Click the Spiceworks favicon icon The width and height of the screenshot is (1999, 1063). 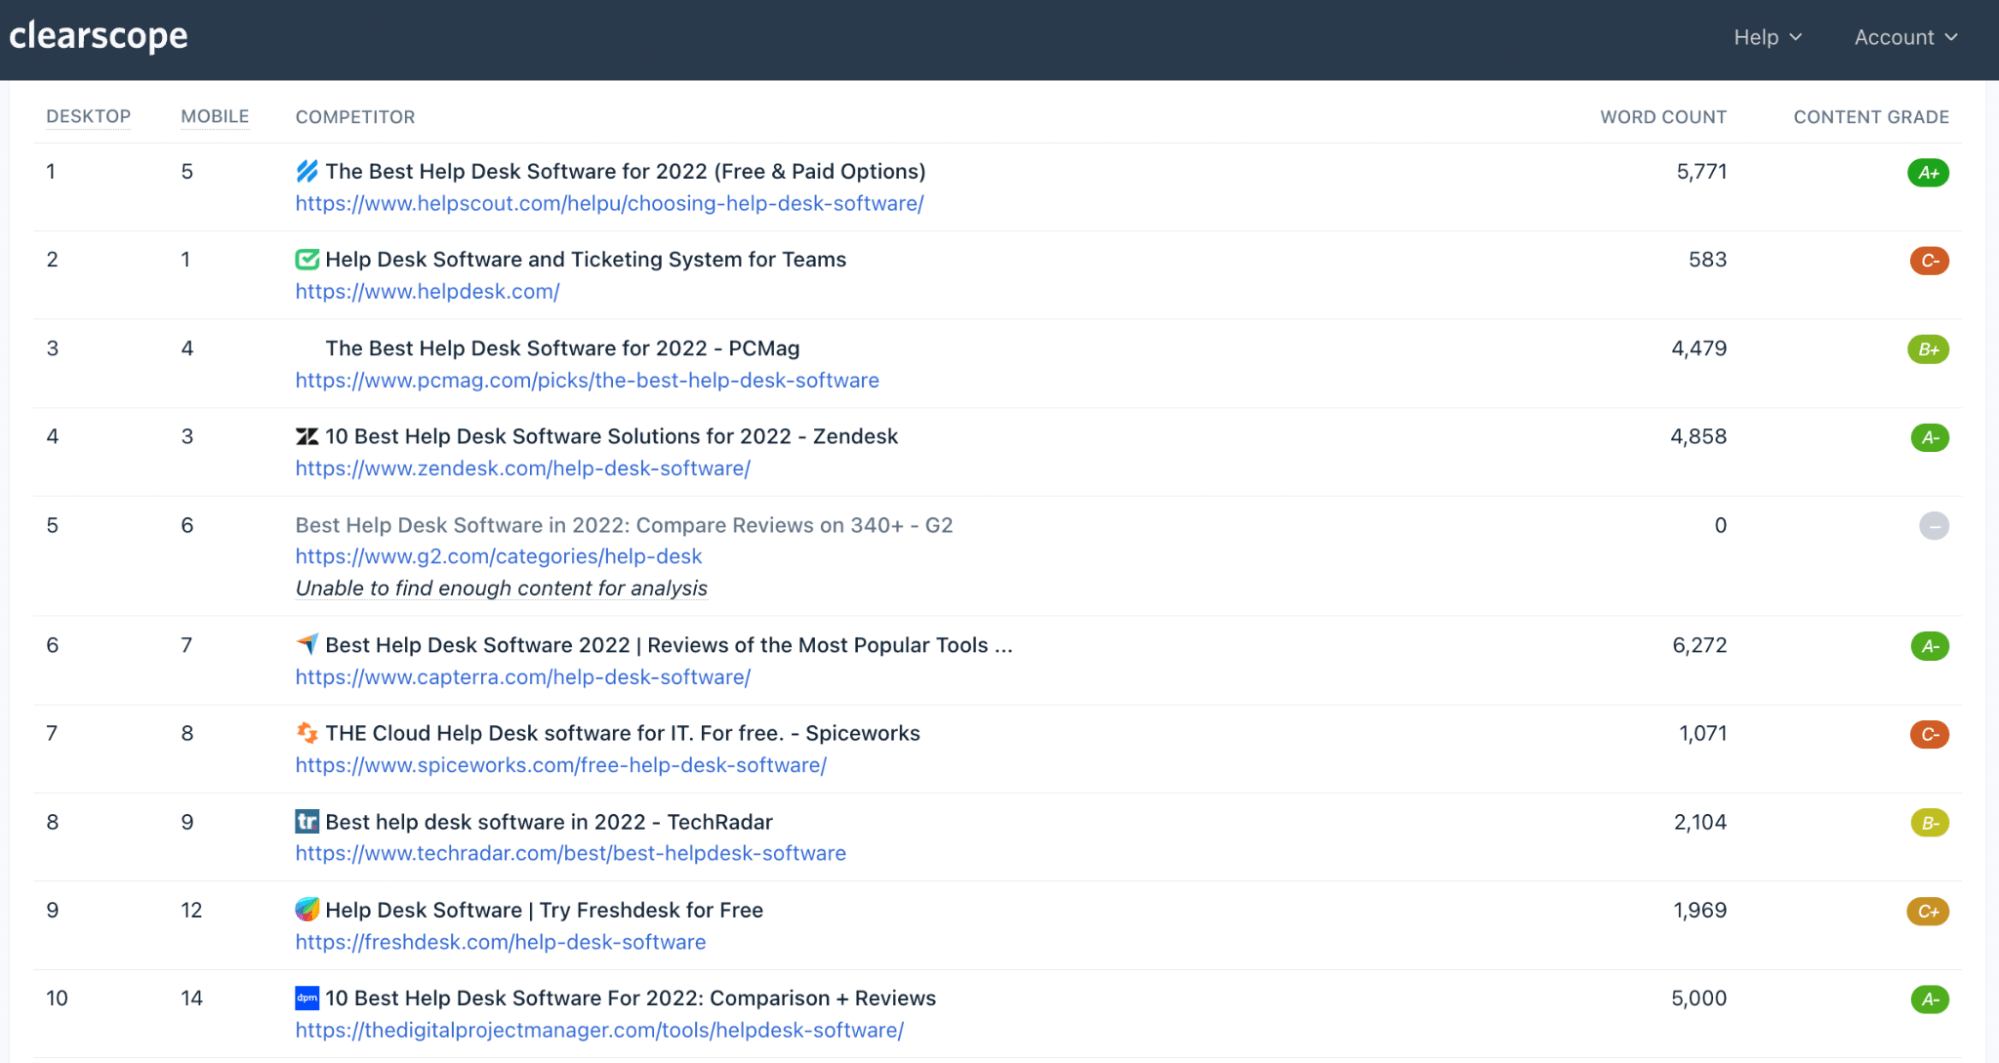click(x=307, y=733)
